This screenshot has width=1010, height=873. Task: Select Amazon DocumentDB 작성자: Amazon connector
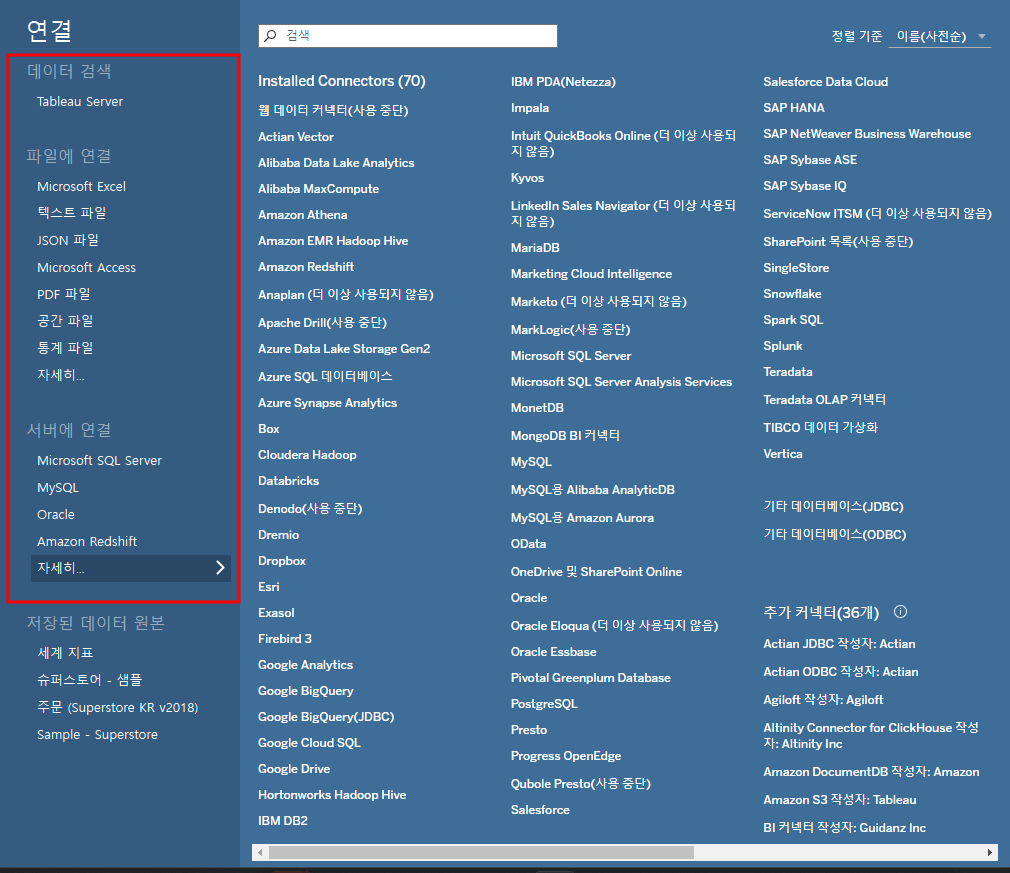871,772
